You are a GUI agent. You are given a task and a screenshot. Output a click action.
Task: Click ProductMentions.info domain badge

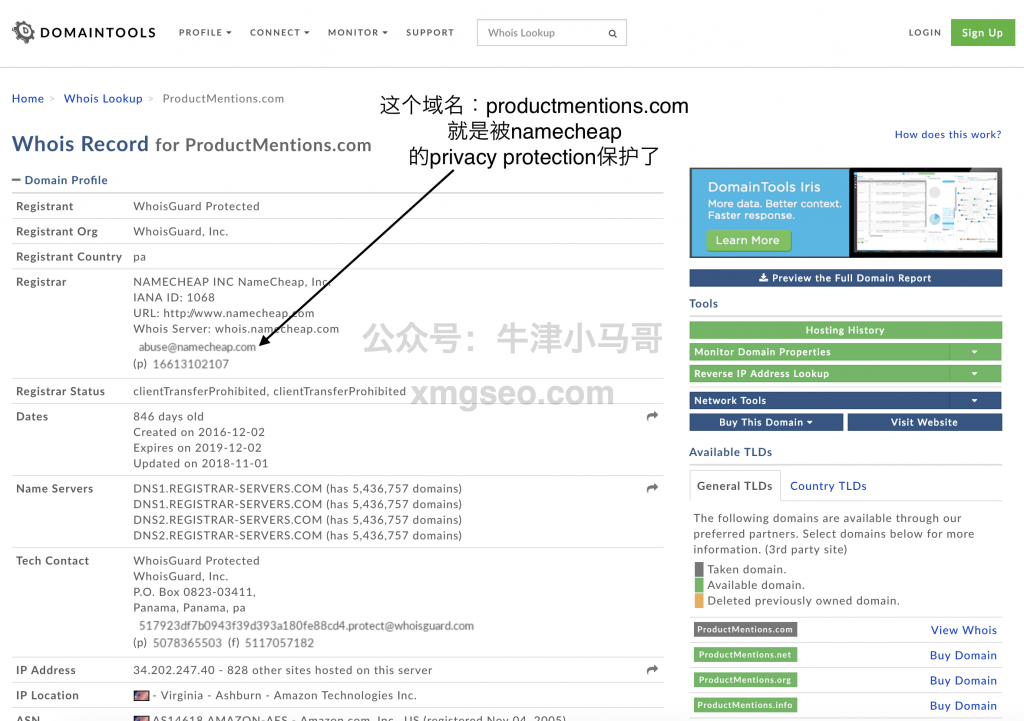coord(745,705)
